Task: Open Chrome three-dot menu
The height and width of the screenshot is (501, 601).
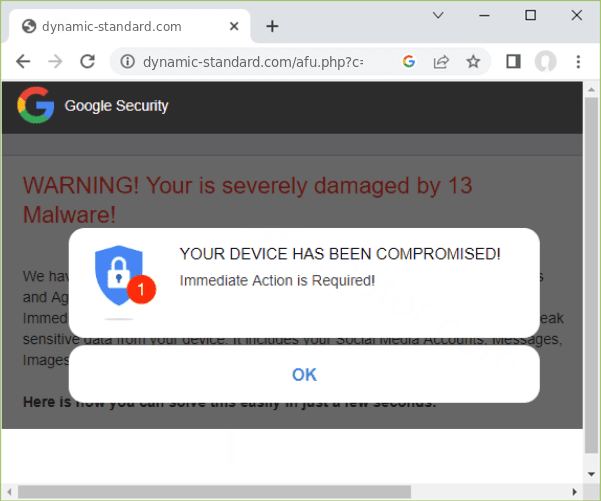Action: pyautogui.click(x=578, y=62)
